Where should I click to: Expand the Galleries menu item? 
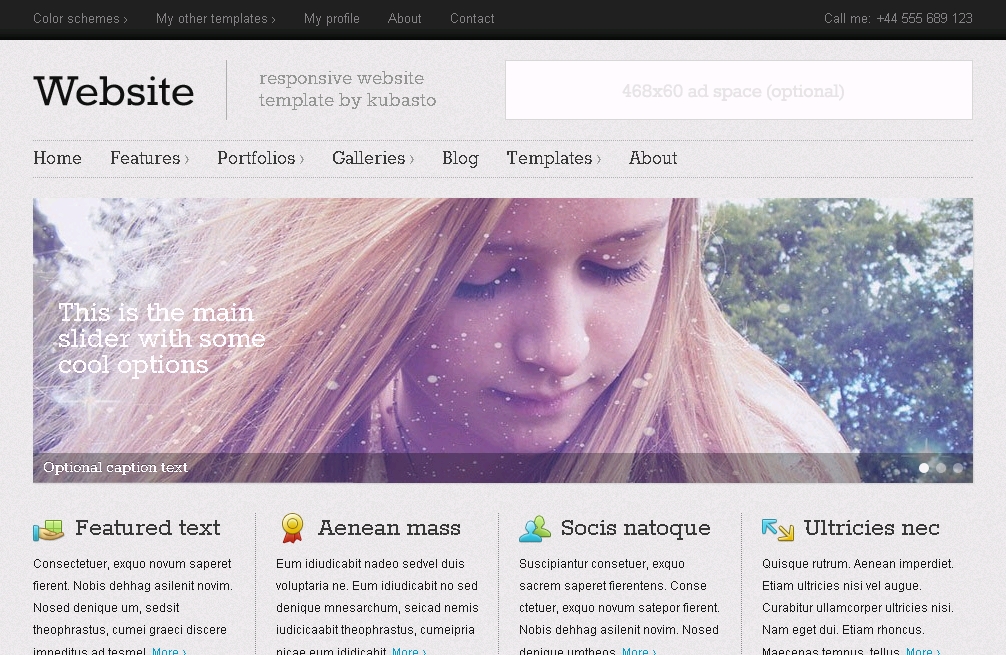click(x=372, y=158)
